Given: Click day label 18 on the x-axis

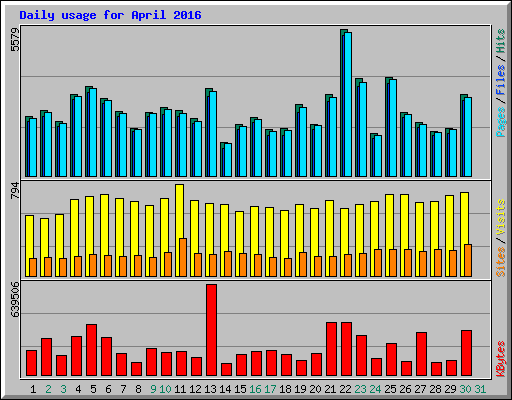Looking at the screenshot, I should (285, 389).
